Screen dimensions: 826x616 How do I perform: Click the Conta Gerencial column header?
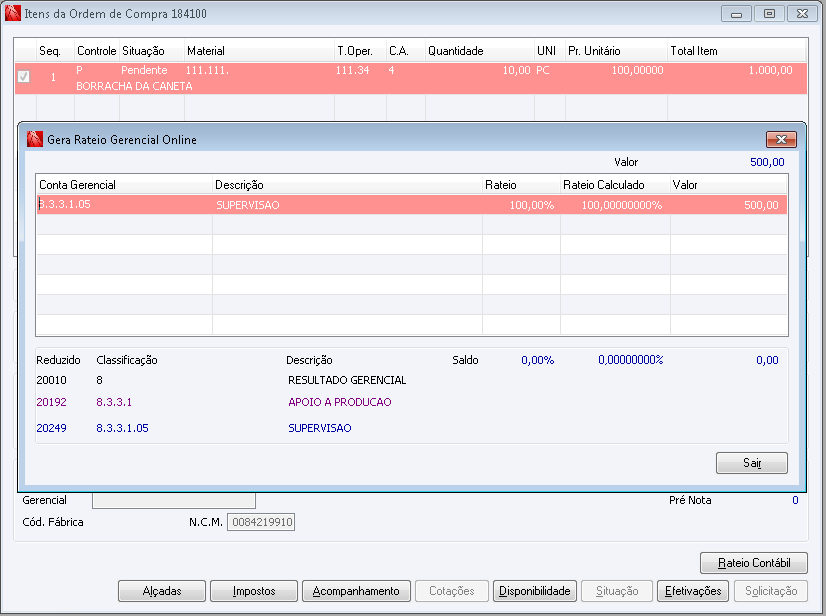pyautogui.click(x=124, y=185)
